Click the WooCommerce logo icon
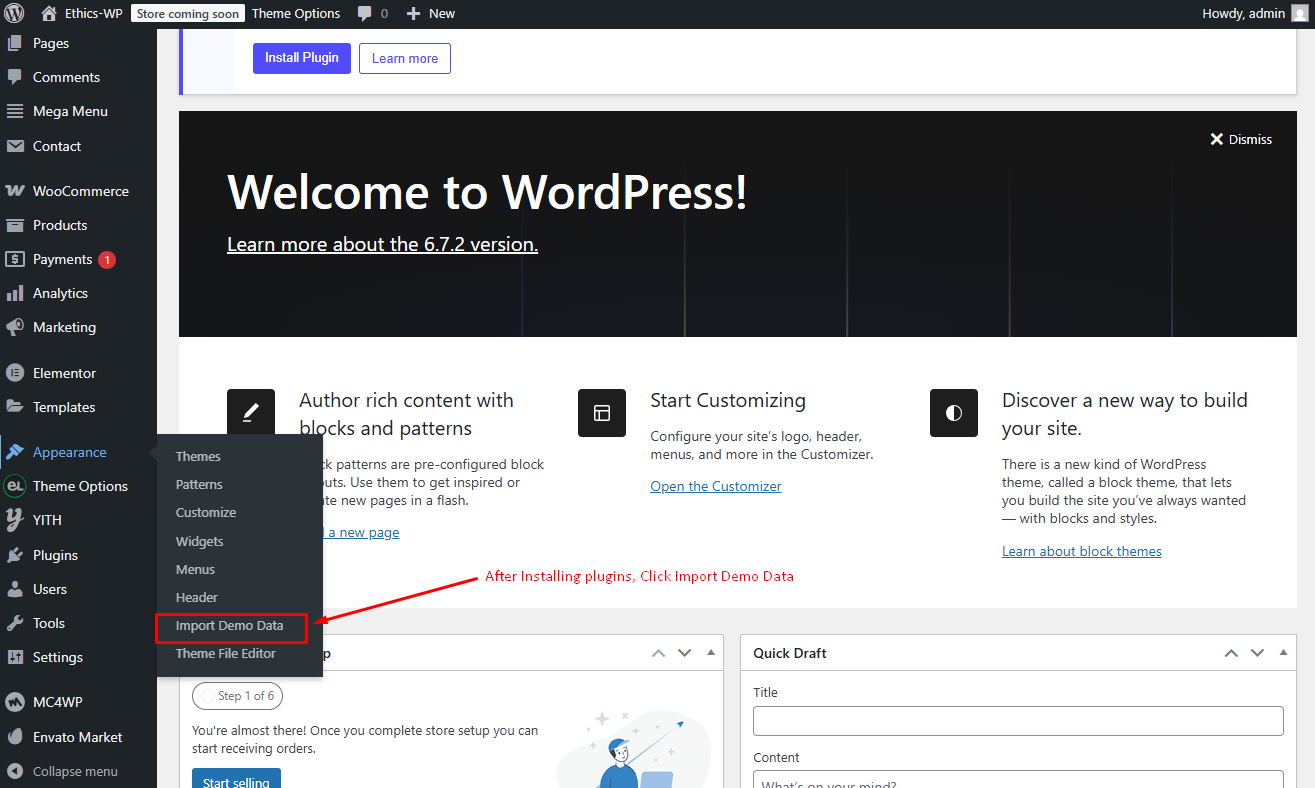This screenshot has height=788, width=1315. (15, 191)
